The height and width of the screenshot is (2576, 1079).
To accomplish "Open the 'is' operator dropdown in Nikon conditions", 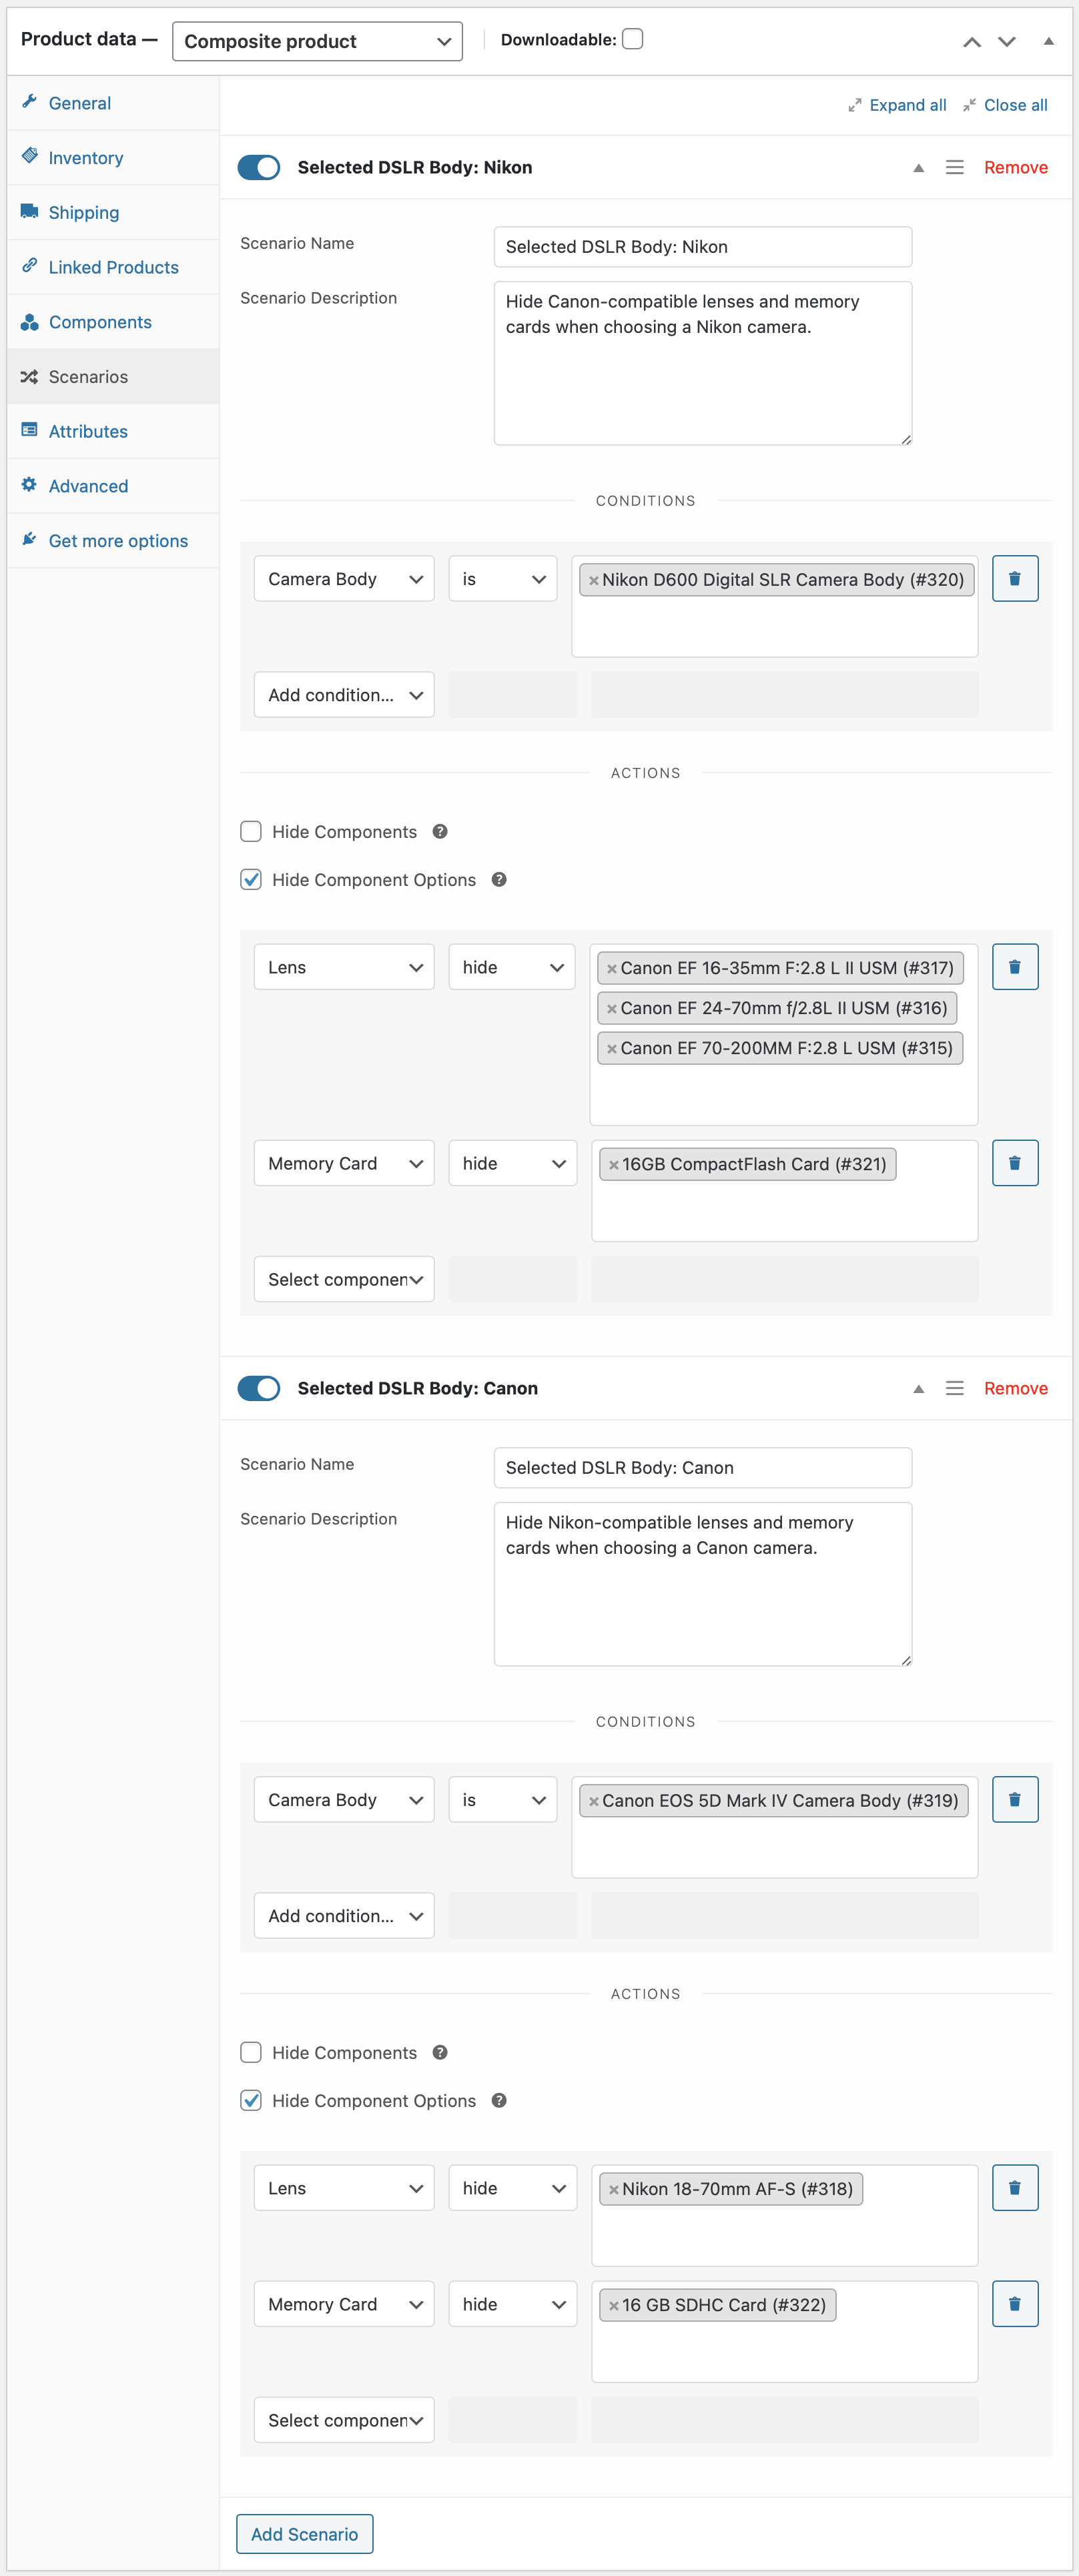I will [503, 579].
